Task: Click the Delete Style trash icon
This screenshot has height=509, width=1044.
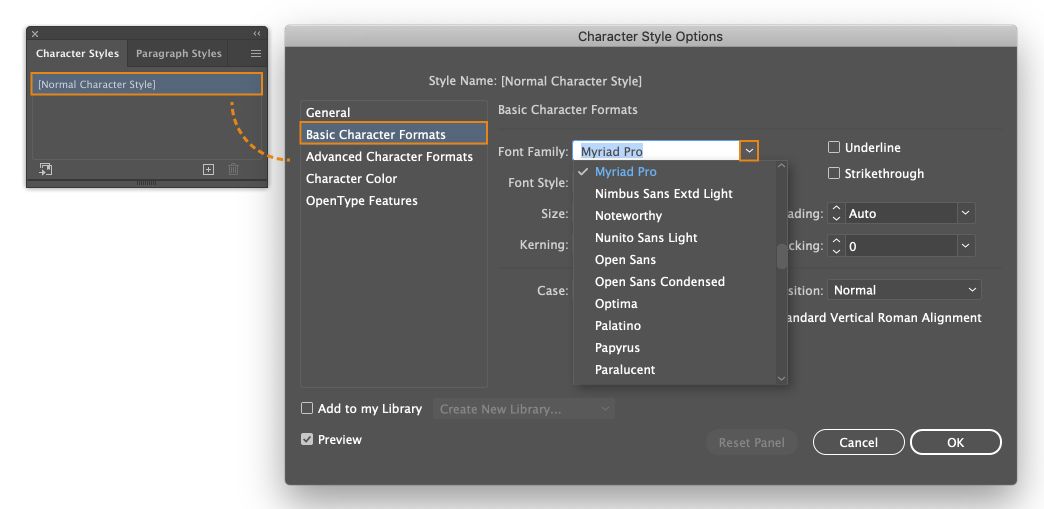Action: point(234,170)
